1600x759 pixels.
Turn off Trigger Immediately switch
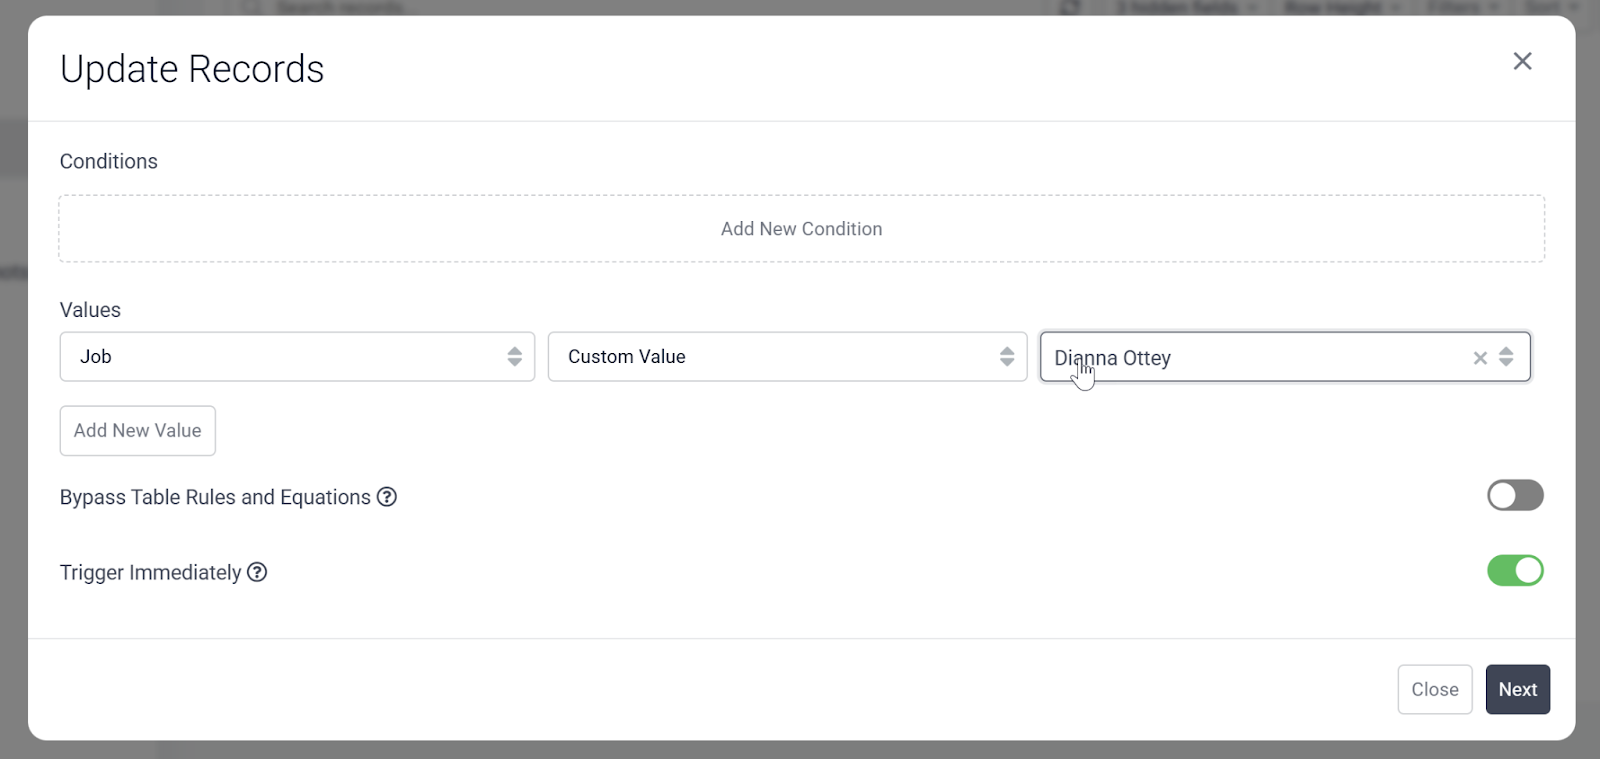(x=1514, y=571)
